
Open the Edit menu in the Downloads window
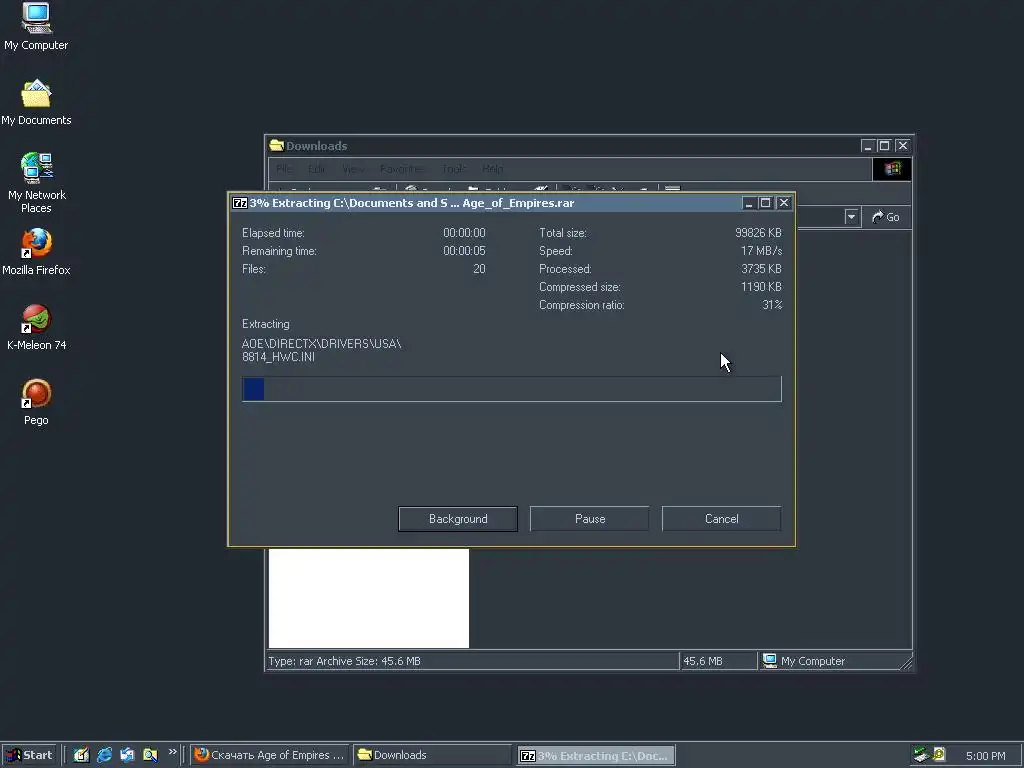[317, 169]
